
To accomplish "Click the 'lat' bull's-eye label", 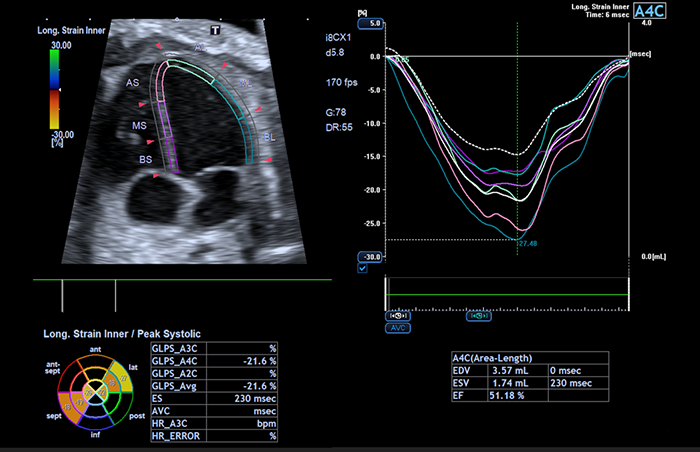I will click(x=133, y=367).
